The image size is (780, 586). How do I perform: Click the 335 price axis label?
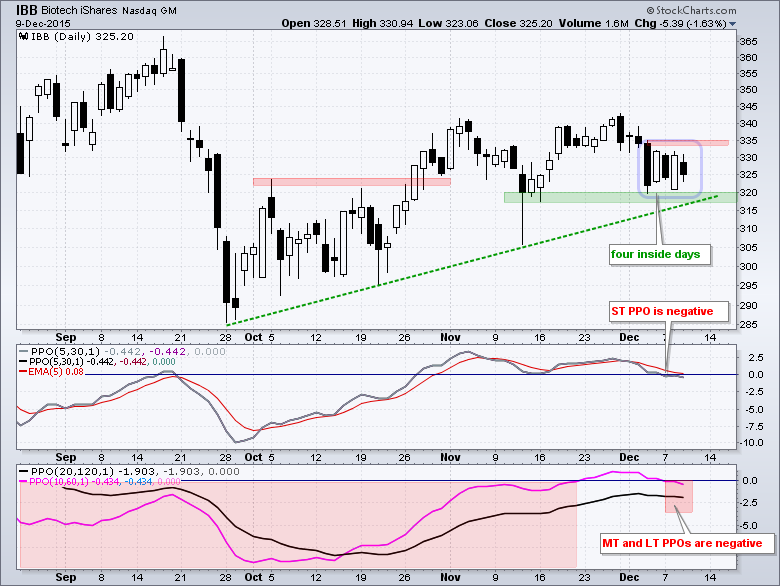(748, 141)
